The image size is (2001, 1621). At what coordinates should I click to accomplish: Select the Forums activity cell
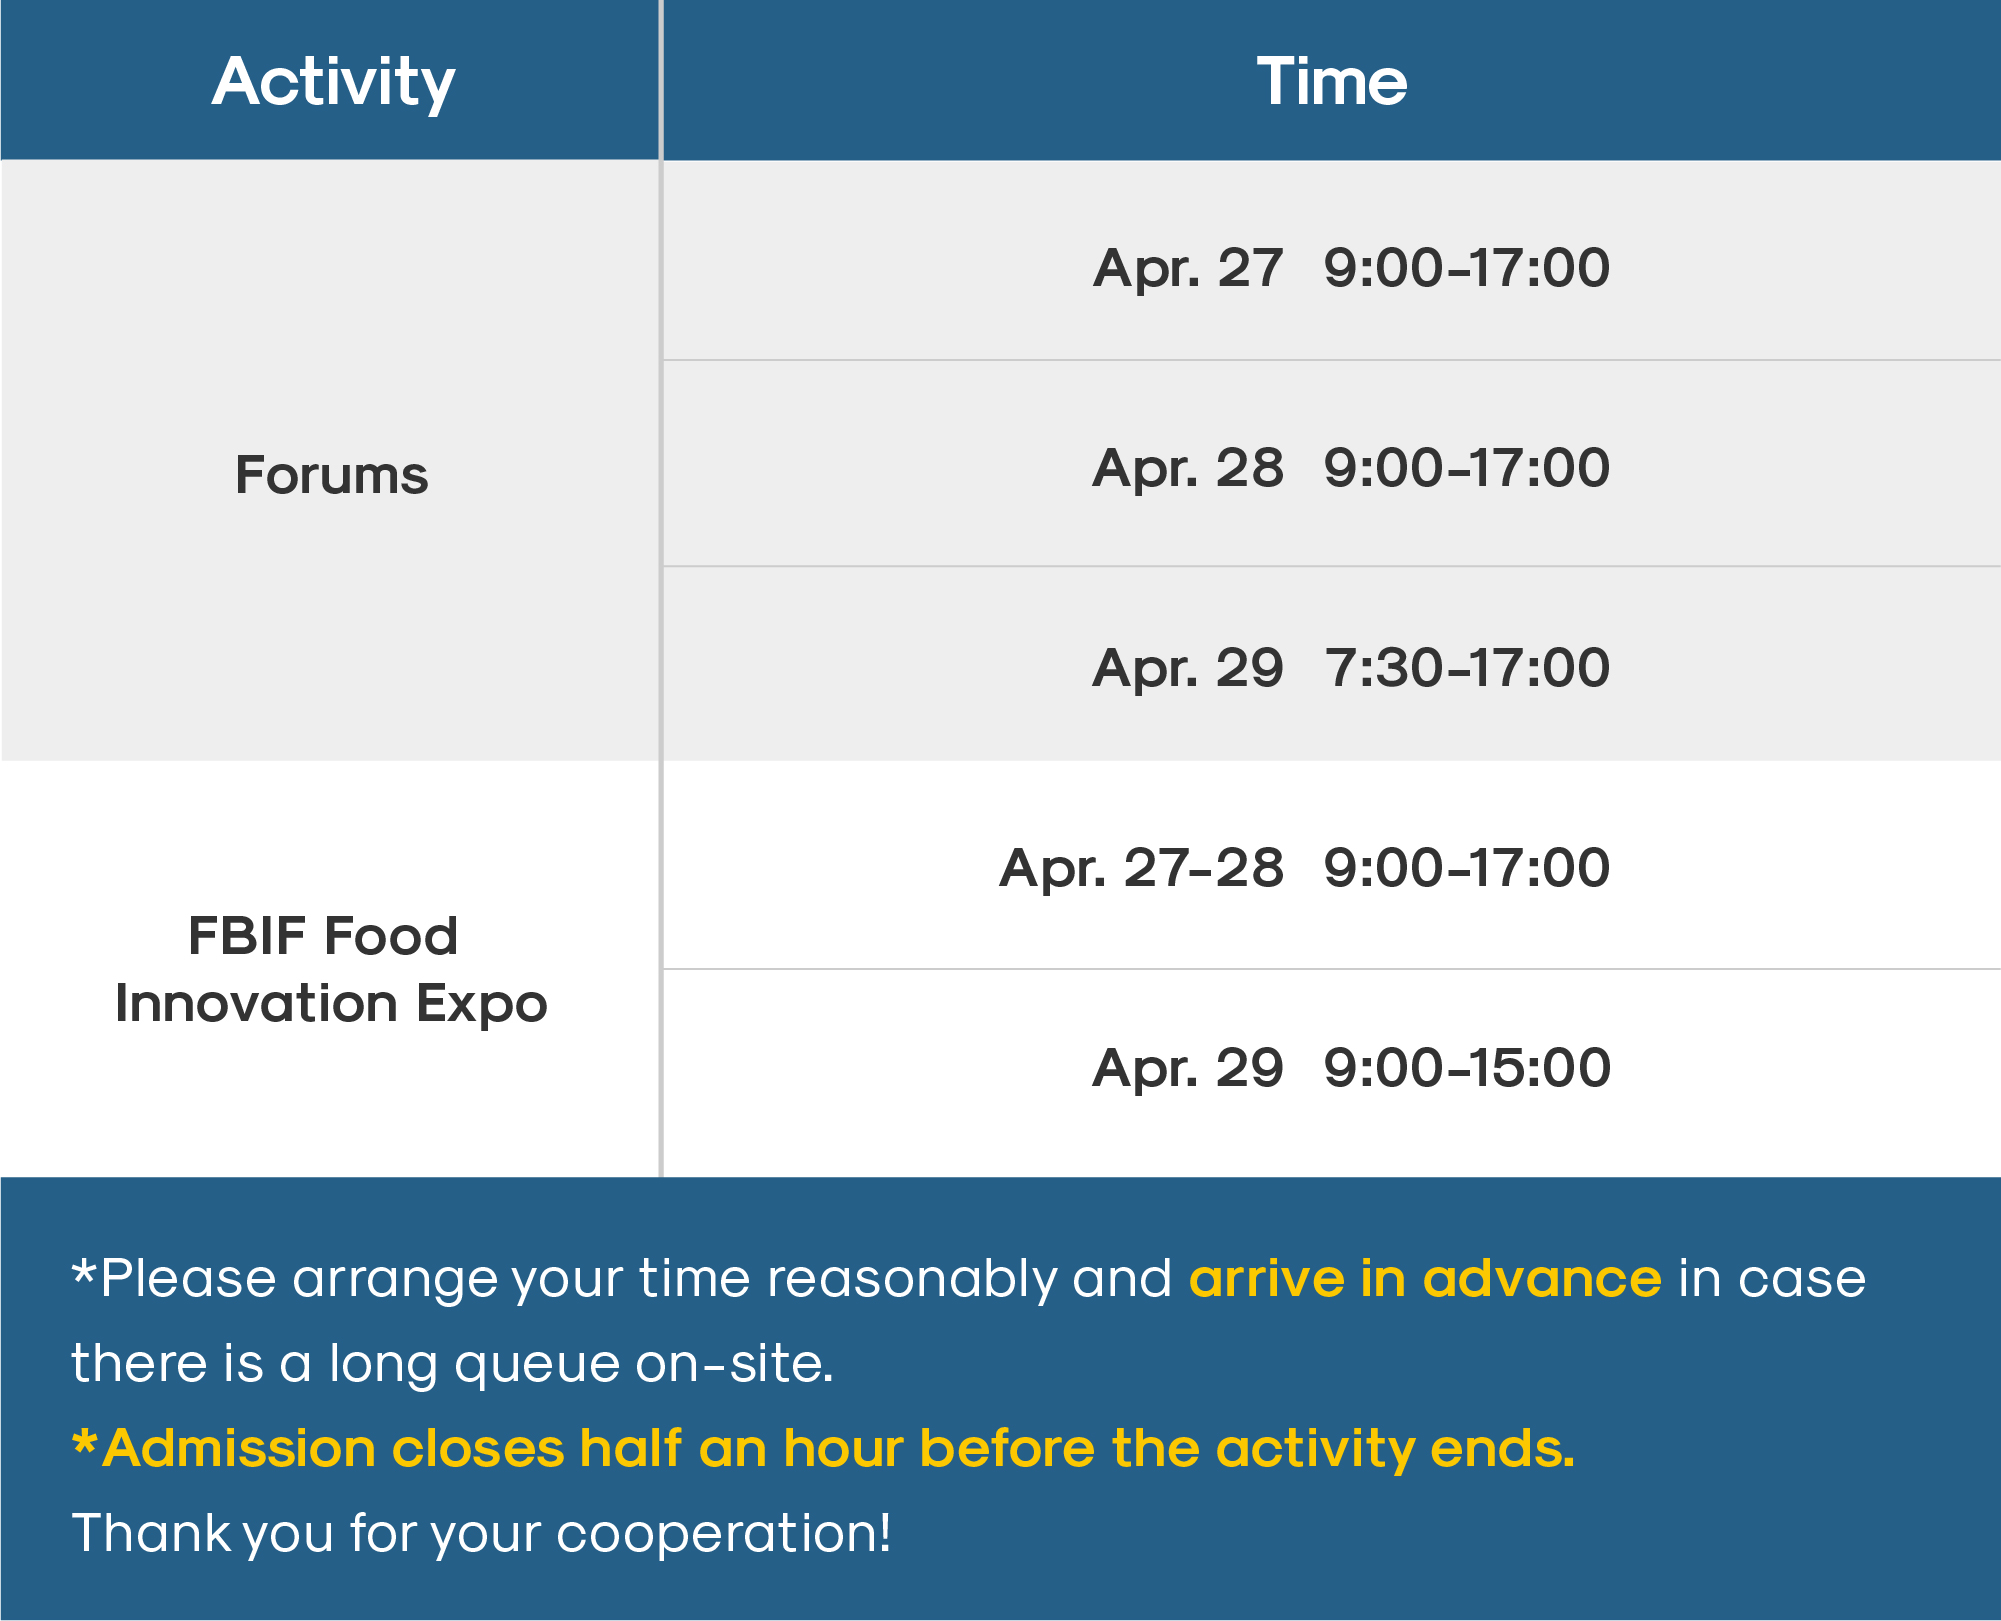(330, 461)
